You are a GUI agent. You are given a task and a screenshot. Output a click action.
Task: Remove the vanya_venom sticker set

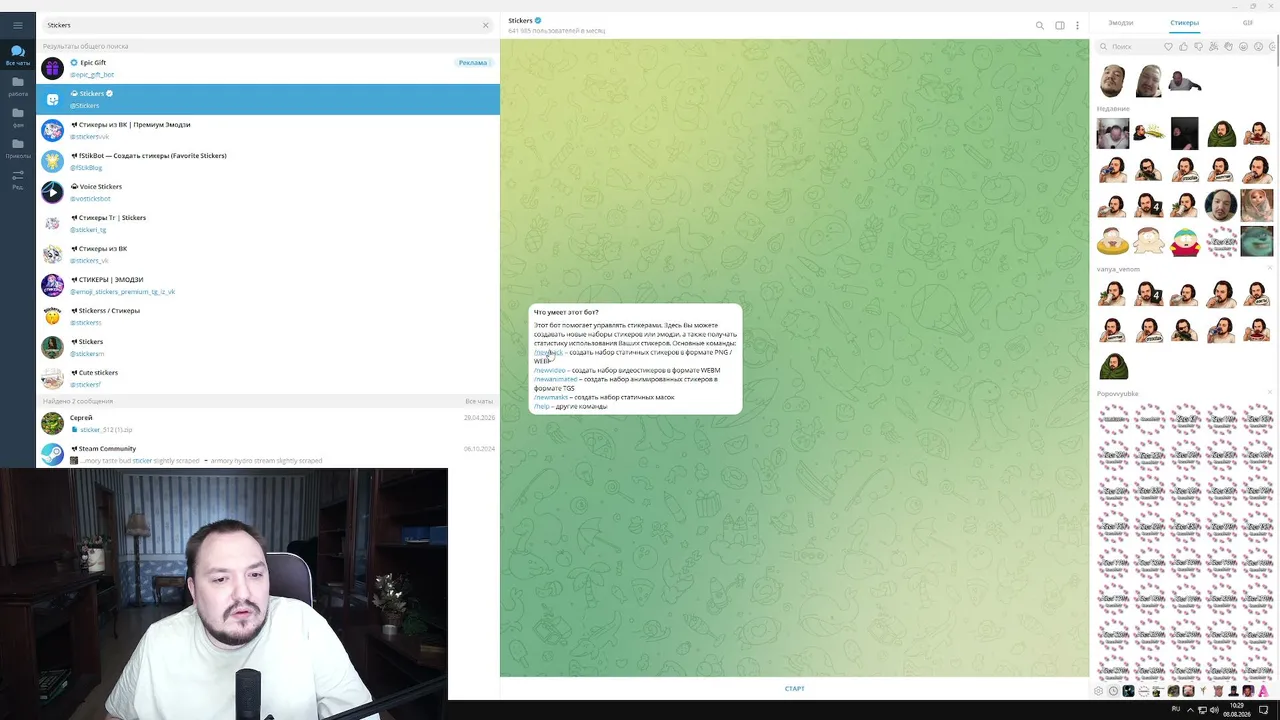pos(1270,268)
